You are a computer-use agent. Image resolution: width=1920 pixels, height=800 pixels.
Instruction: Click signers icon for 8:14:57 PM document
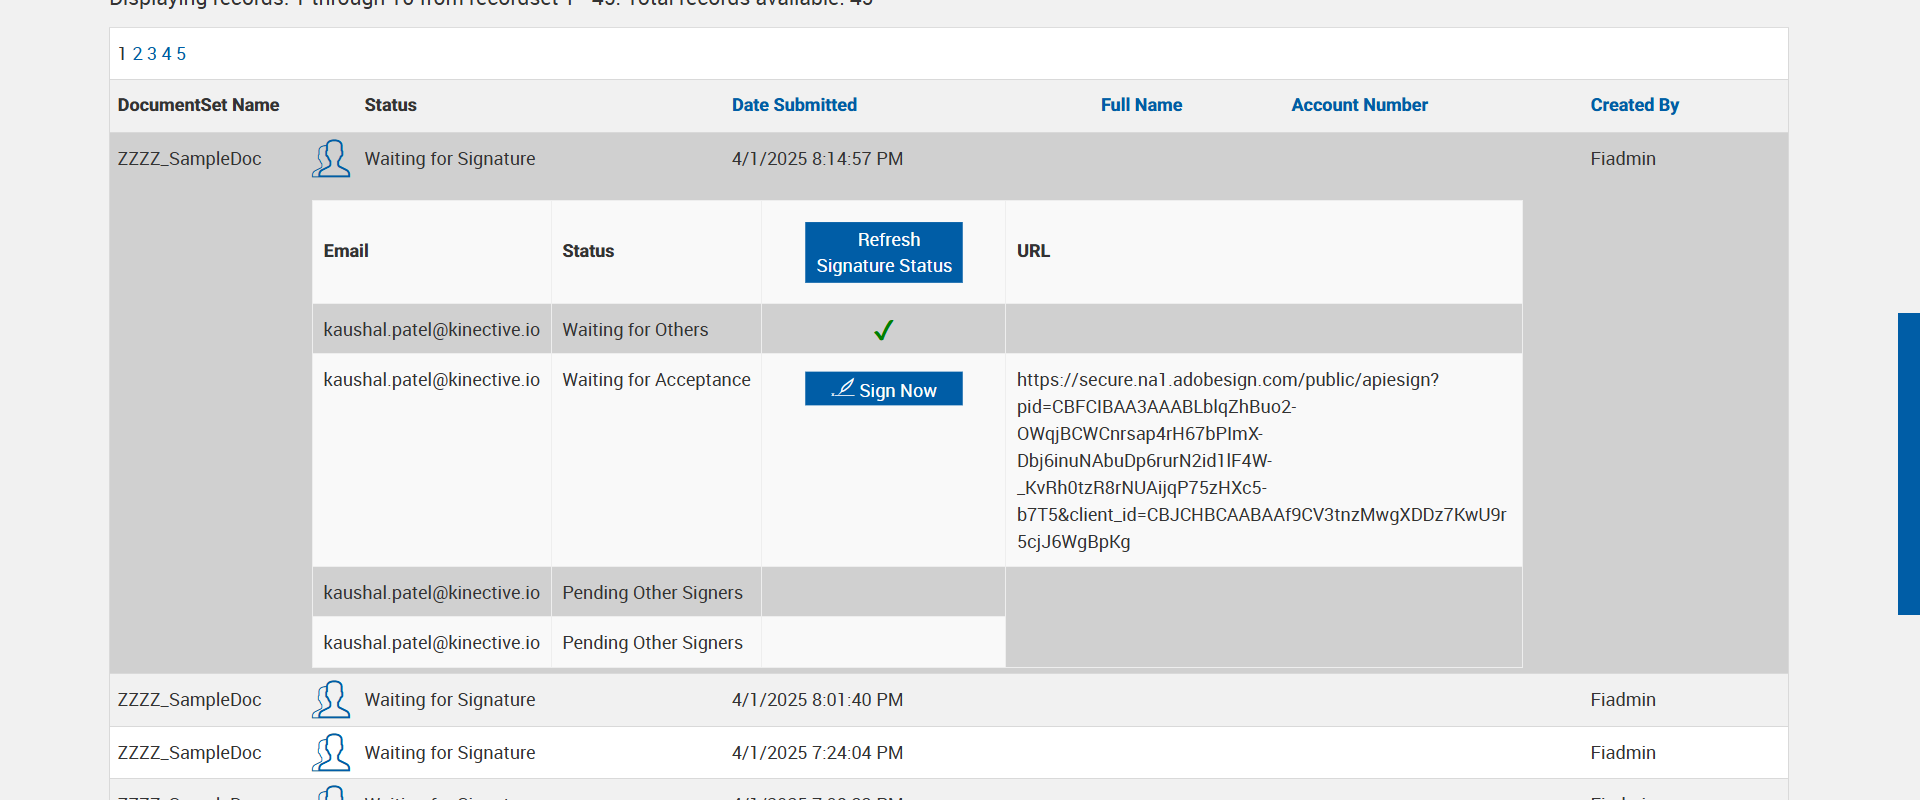[x=331, y=159]
